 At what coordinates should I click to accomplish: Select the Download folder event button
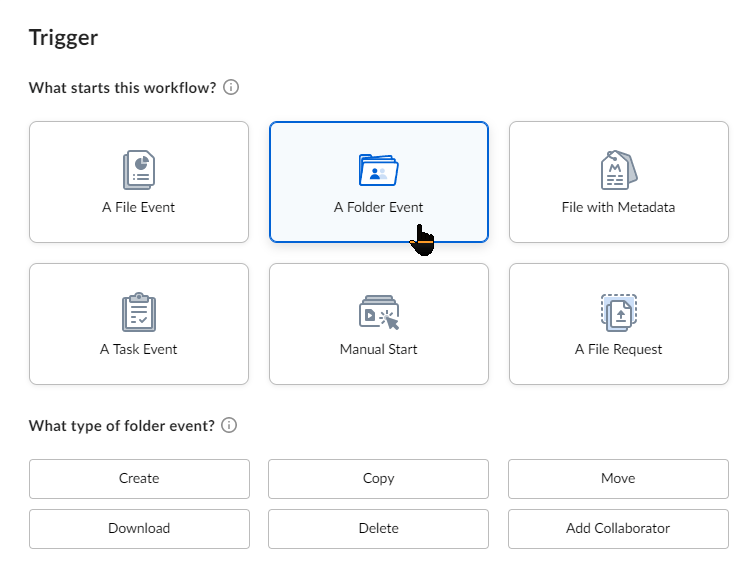(x=139, y=528)
